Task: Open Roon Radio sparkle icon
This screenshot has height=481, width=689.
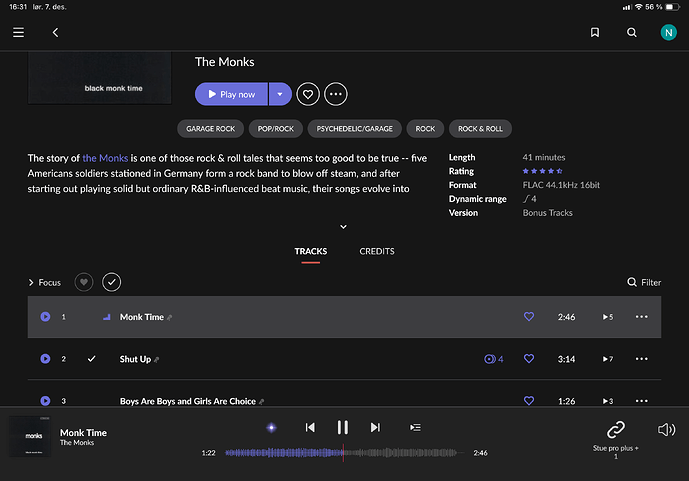Action: coord(272,427)
